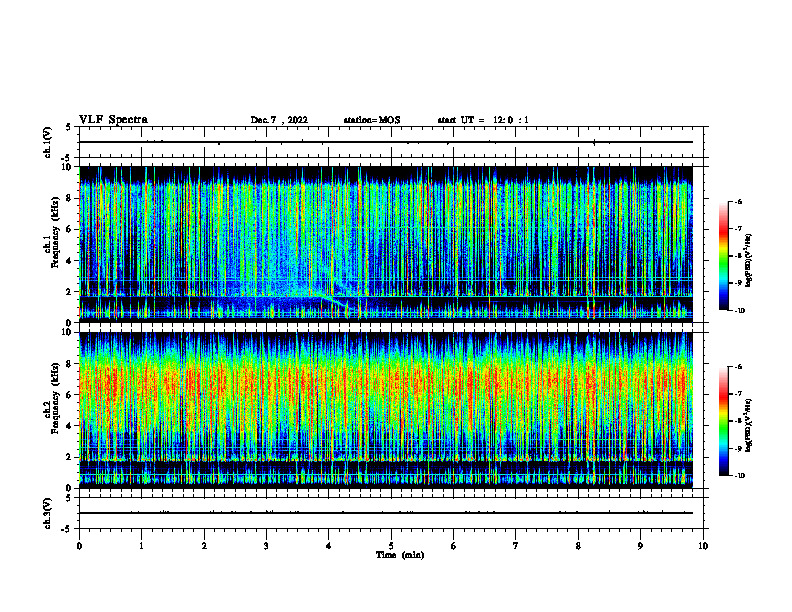792x612 pixels.
Task: Click the "VLF Spectra" plot title
Action: pyautogui.click(x=113, y=120)
